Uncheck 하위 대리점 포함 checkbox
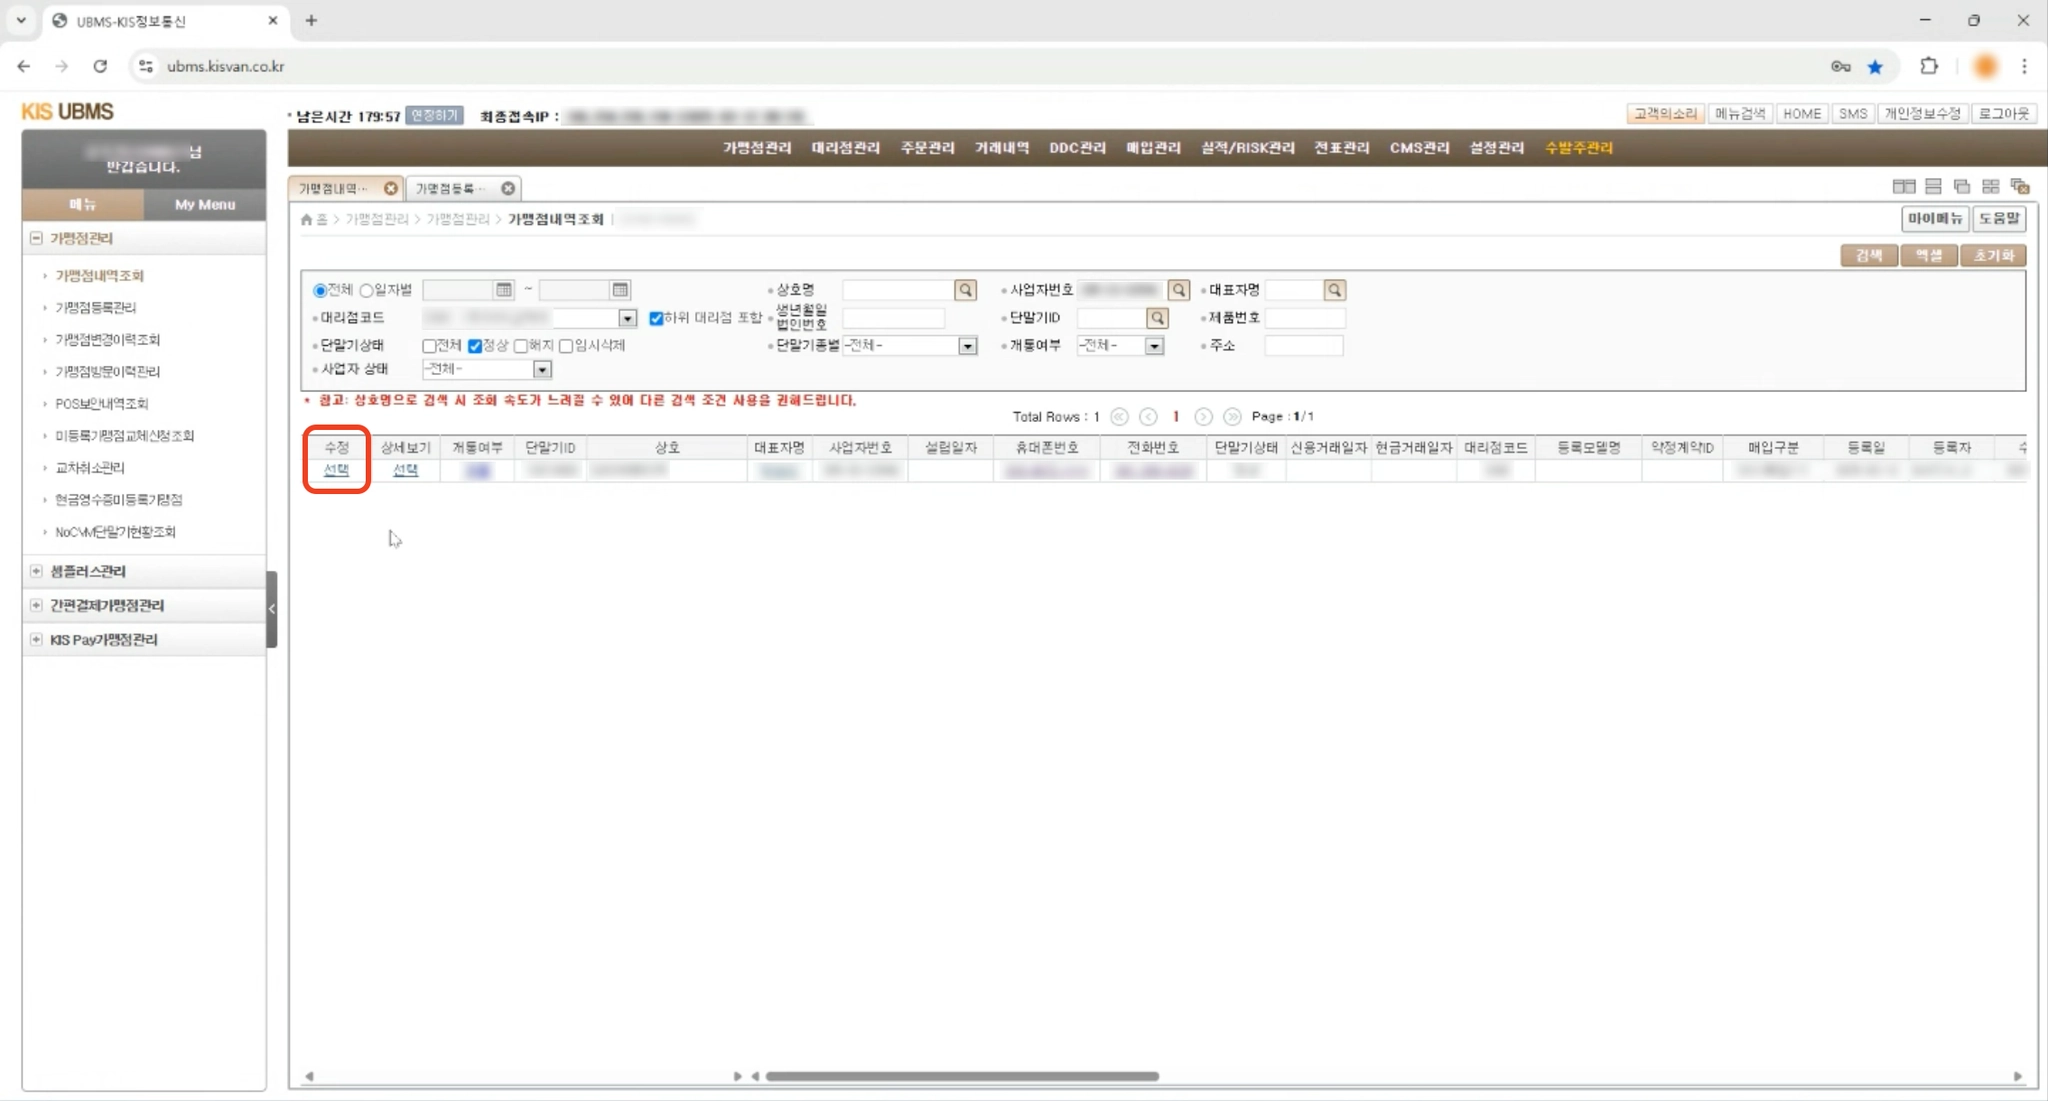The width and height of the screenshot is (2048, 1101). coord(656,318)
